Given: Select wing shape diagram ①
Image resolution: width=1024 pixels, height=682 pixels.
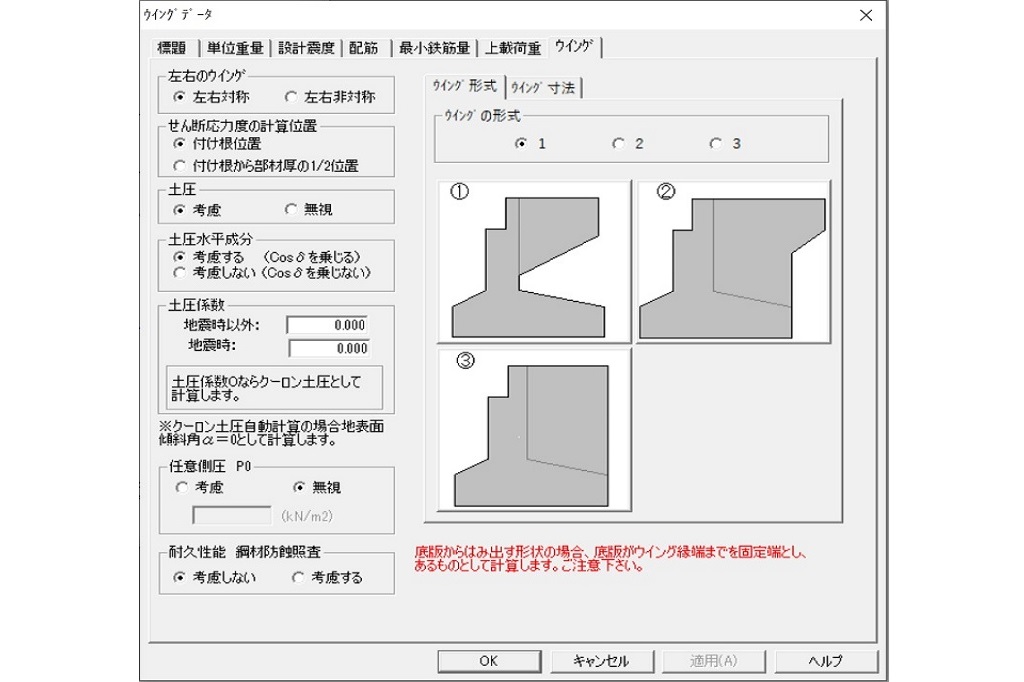Looking at the screenshot, I should (x=530, y=260).
